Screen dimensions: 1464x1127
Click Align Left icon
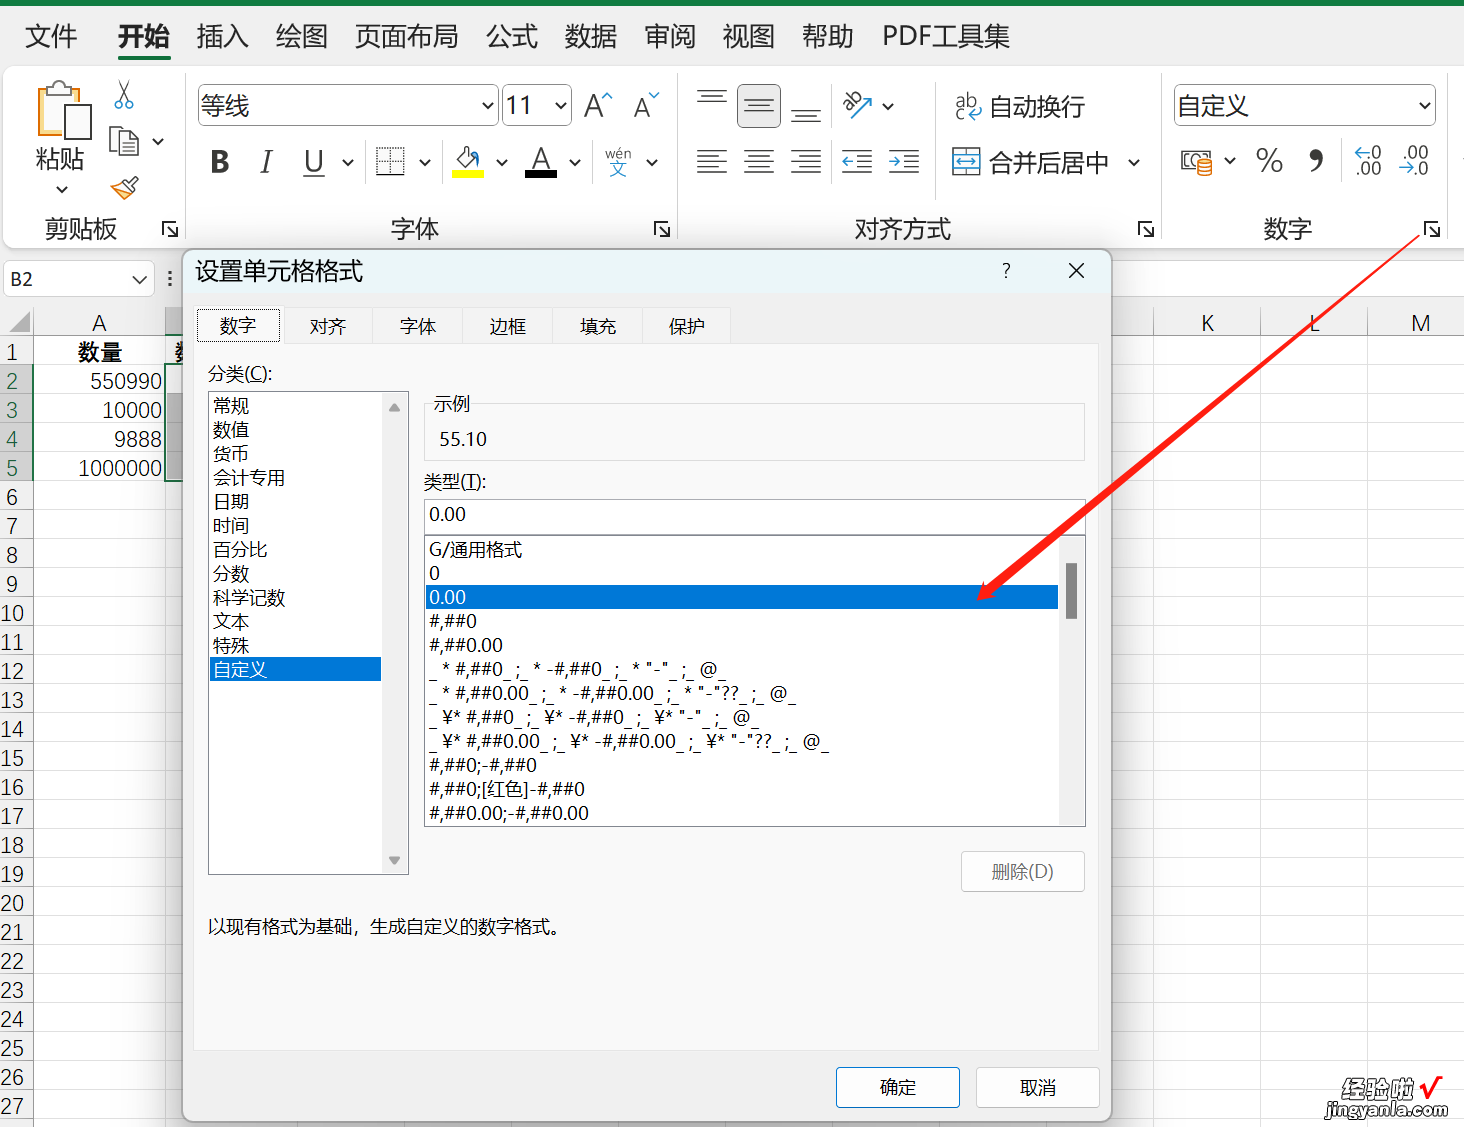click(x=712, y=162)
